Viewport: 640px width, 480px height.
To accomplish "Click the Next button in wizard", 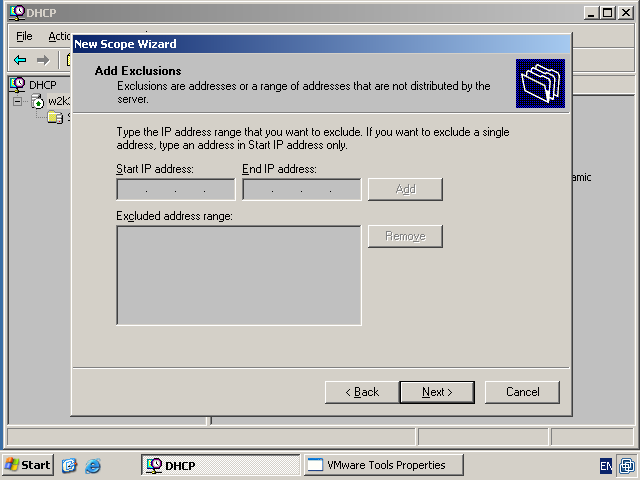I will pos(437,392).
